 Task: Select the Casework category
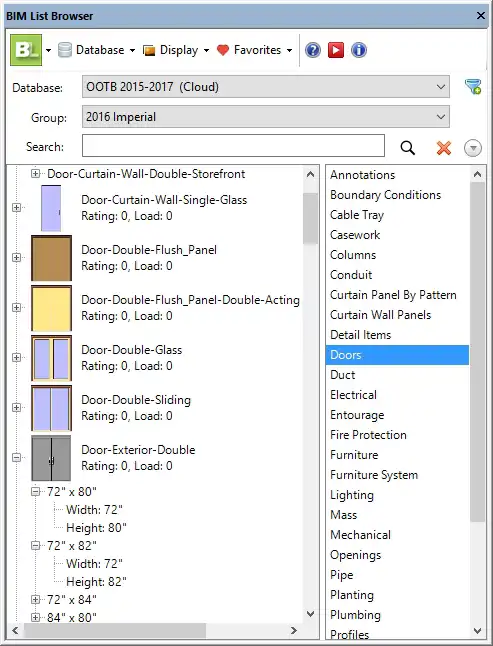tap(397, 235)
